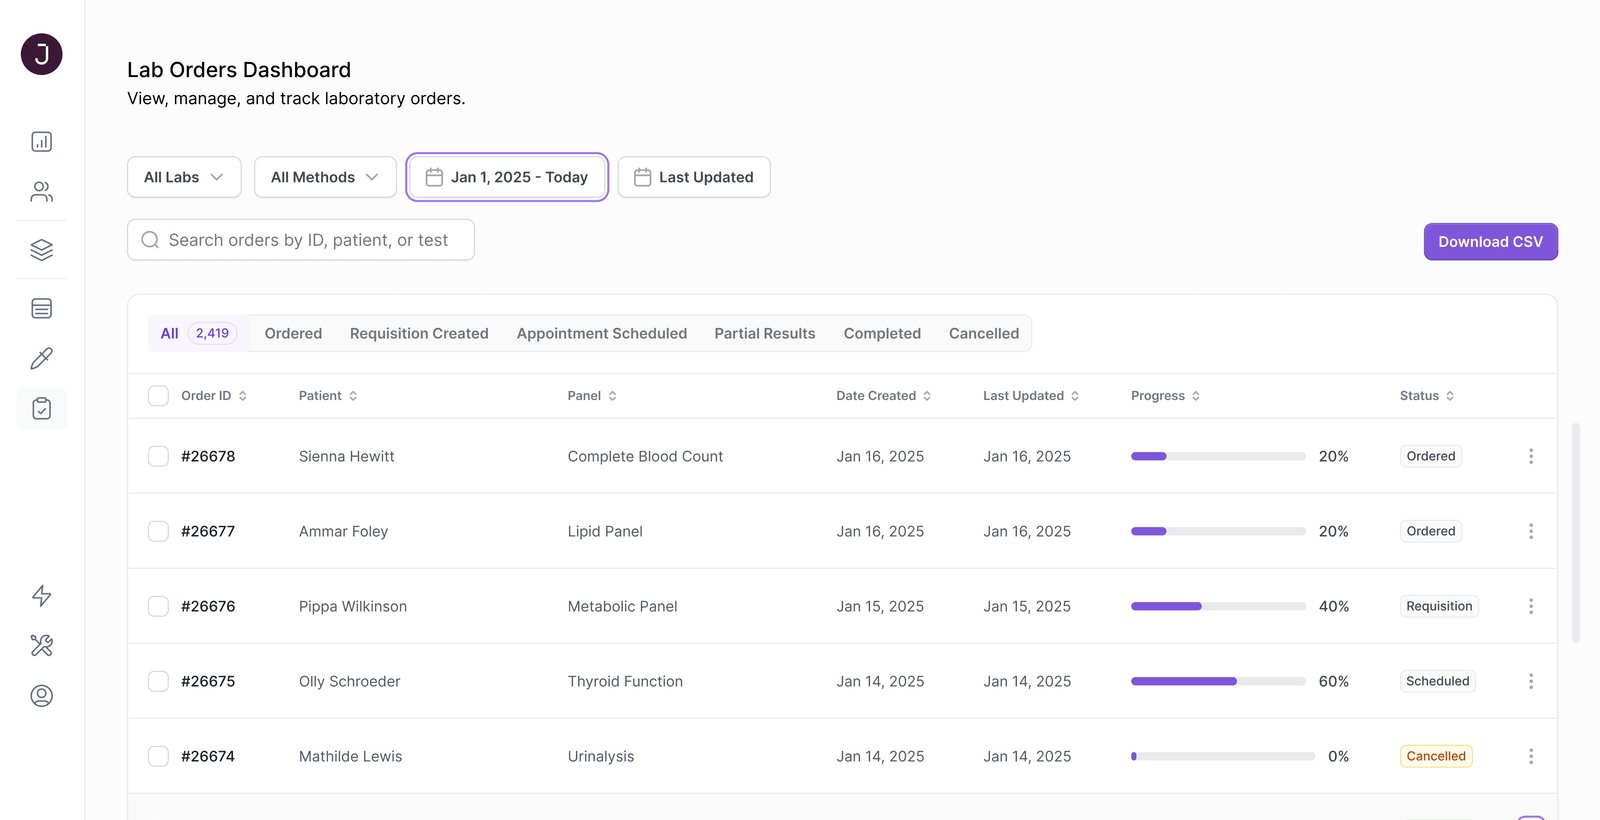Open the syringe sidebar icon
The image size is (1600, 820).
[42, 358]
